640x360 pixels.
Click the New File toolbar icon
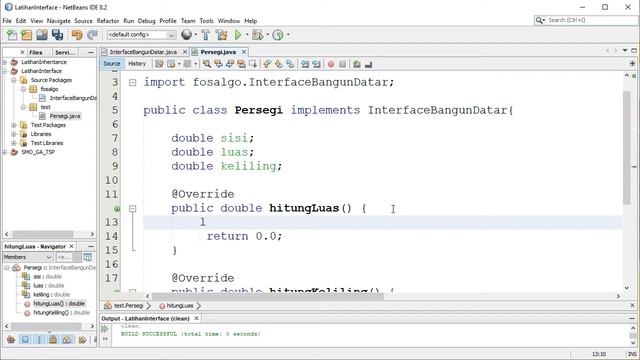click(x=12, y=35)
